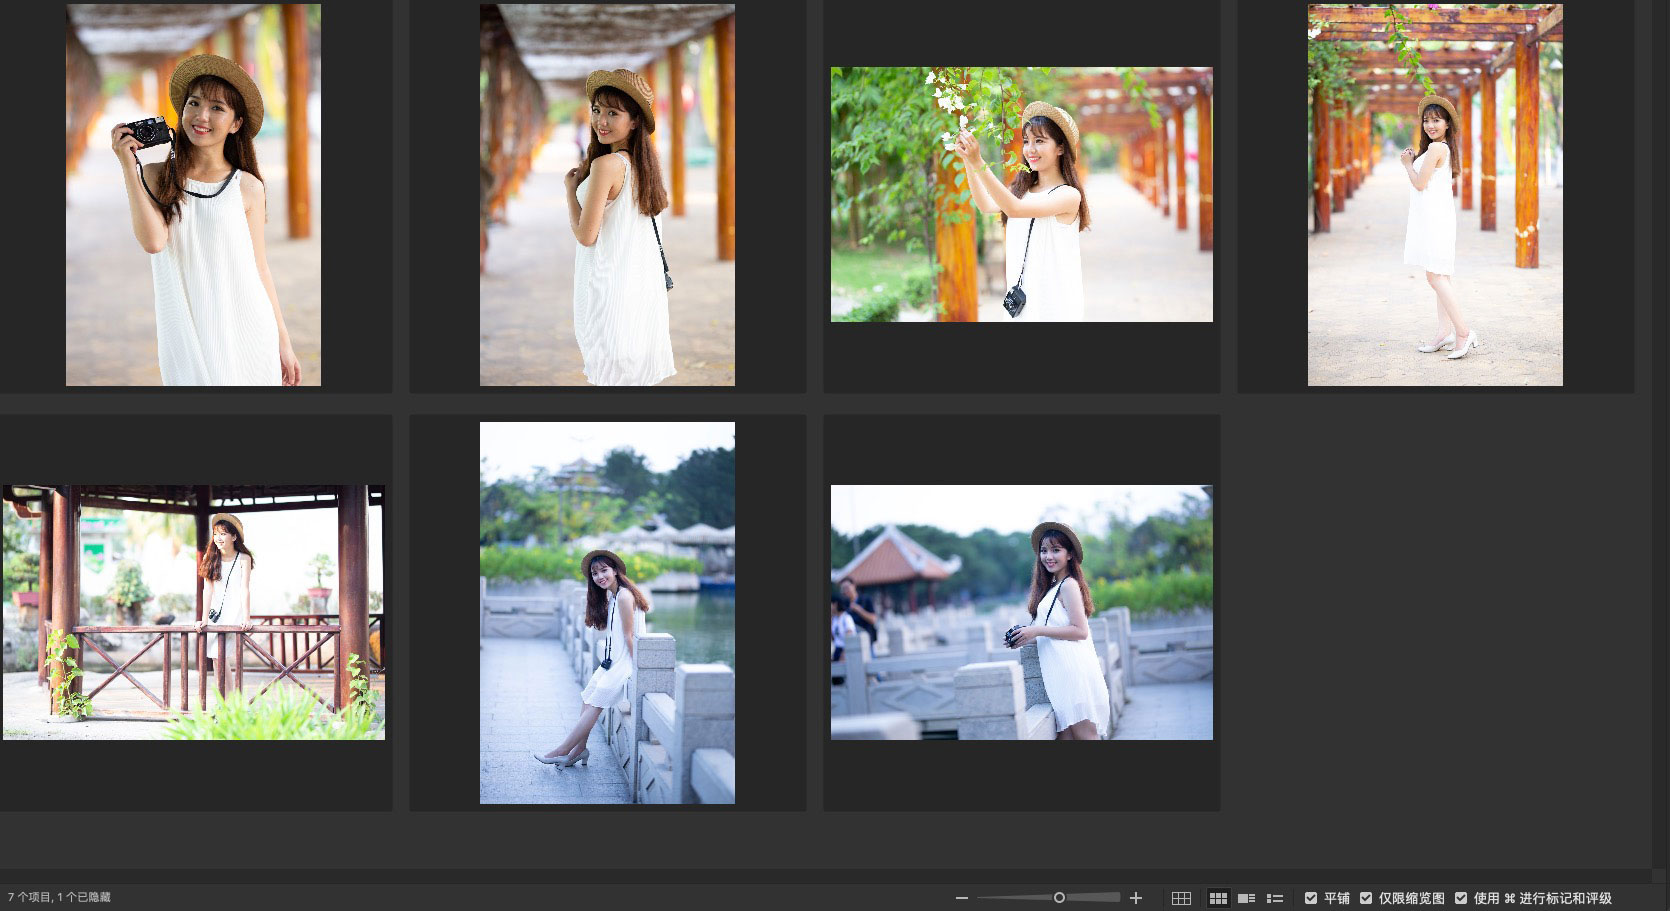
Task: Switch to list view mode icon
Action: (x=1275, y=898)
